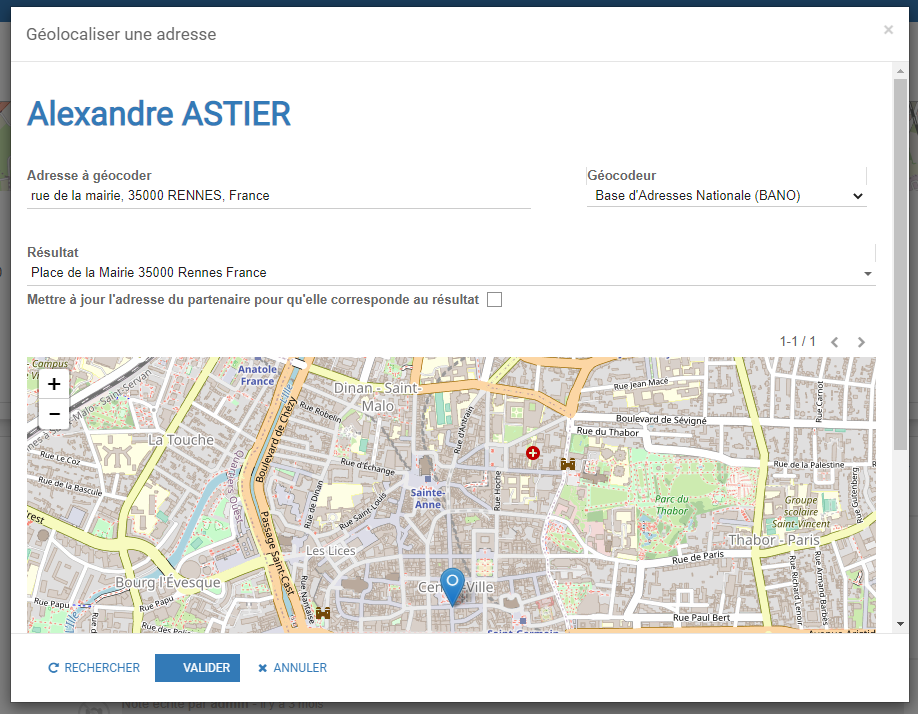918x714 pixels.
Task: Click Groupe scolaire Saint-Vincent label
Action: [x=801, y=512]
